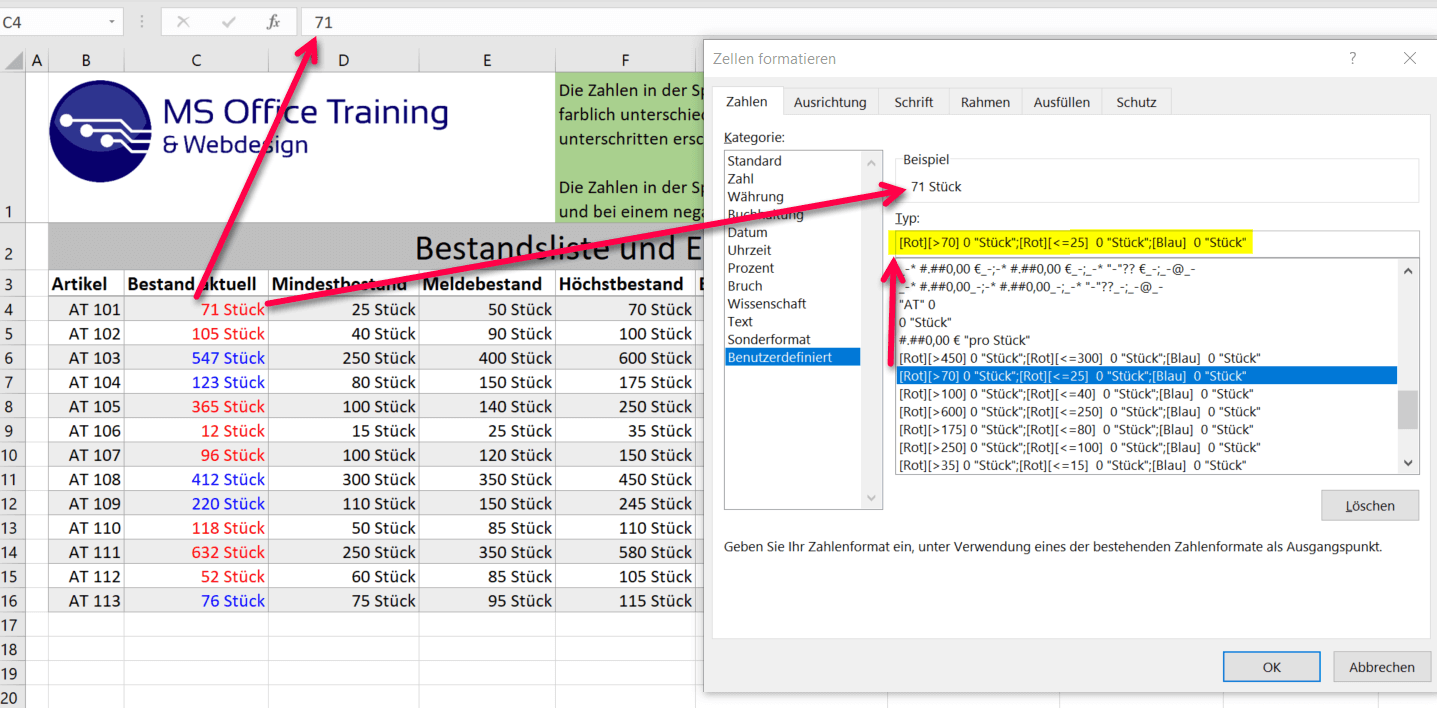Select column header B
Image resolution: width=1437 pixels, height=708 pixels.
pyautogui.click(x=86, y=61)
